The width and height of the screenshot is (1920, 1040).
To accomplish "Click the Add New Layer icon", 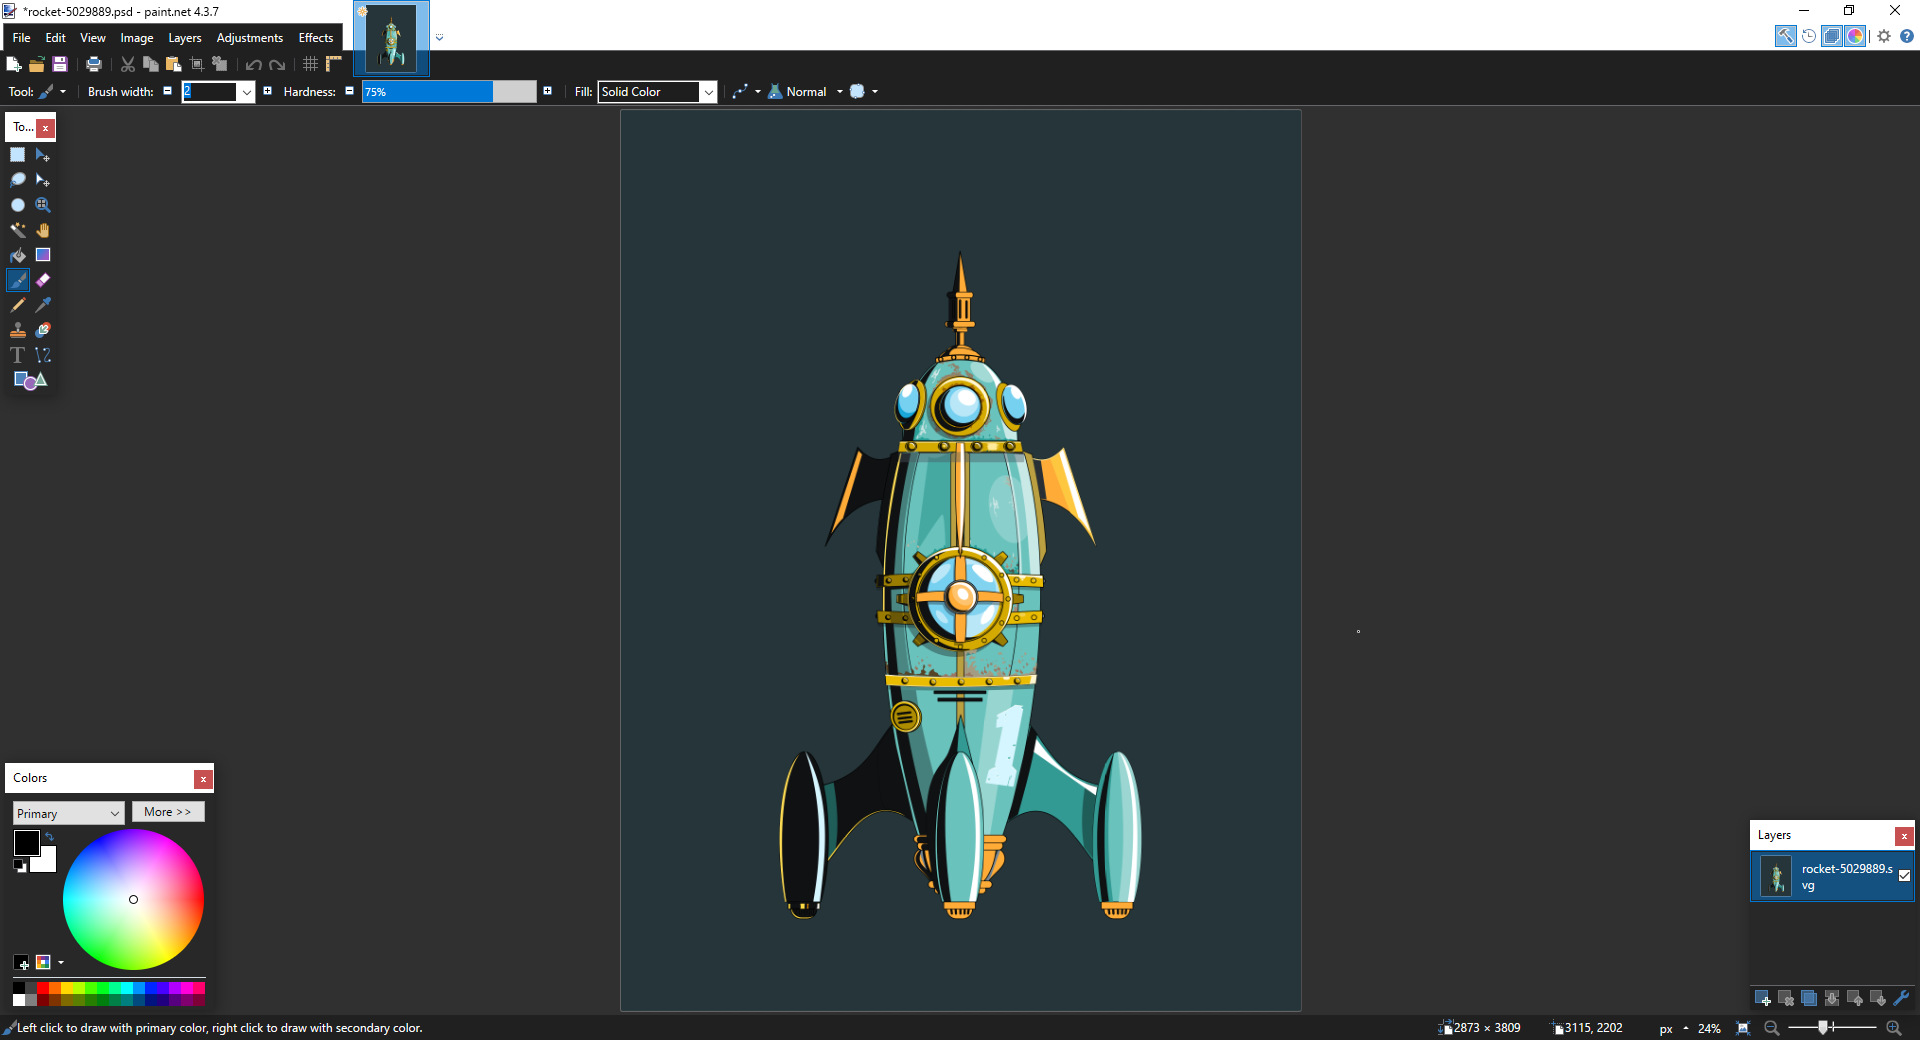I will click(1762, 998).
